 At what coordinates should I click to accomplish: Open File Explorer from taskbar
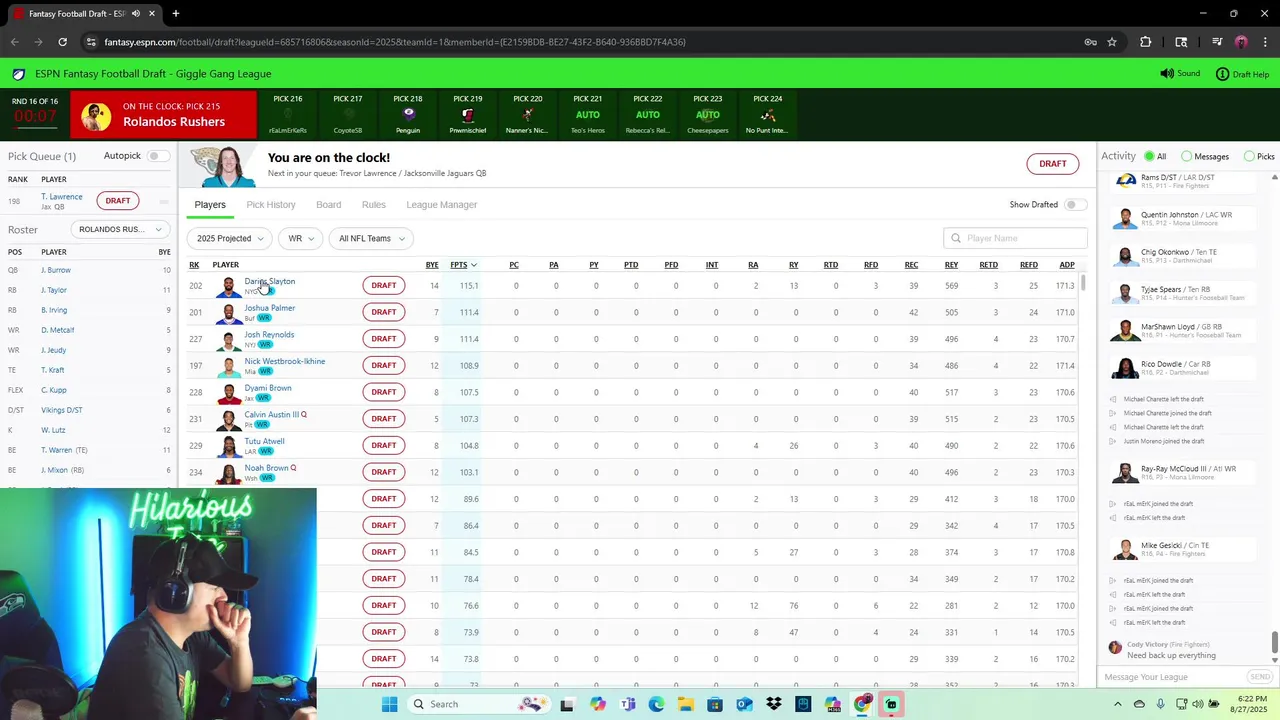point(686,704)
